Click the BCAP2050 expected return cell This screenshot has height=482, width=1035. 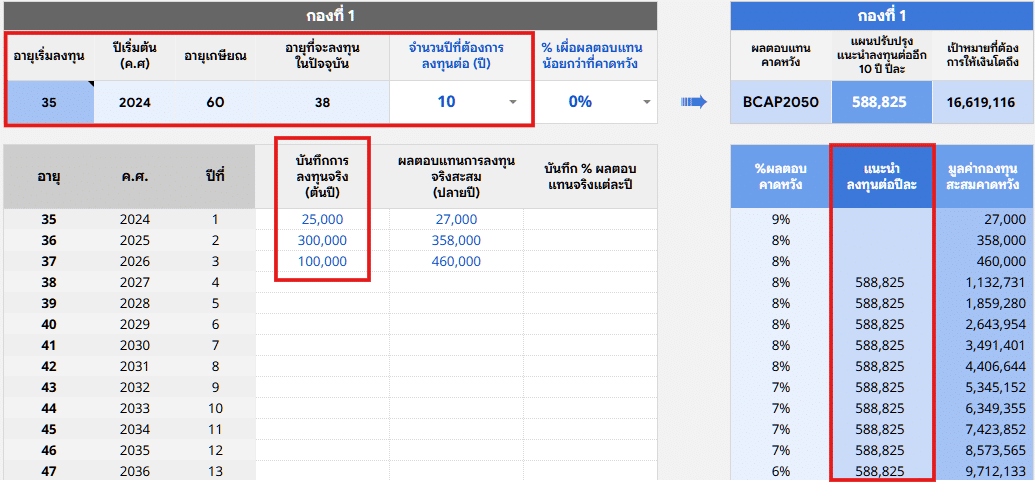tap(781, 102)
